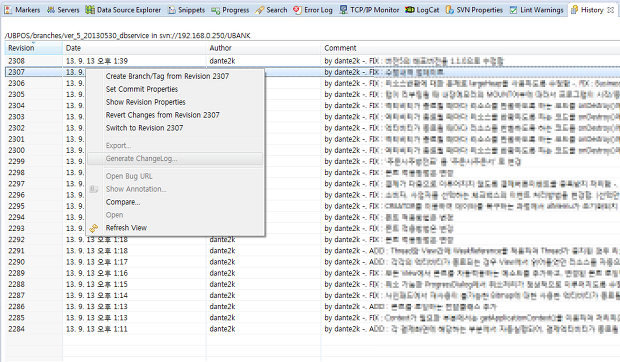
Task: Select revision 2288 row
Action: (312, 285)
